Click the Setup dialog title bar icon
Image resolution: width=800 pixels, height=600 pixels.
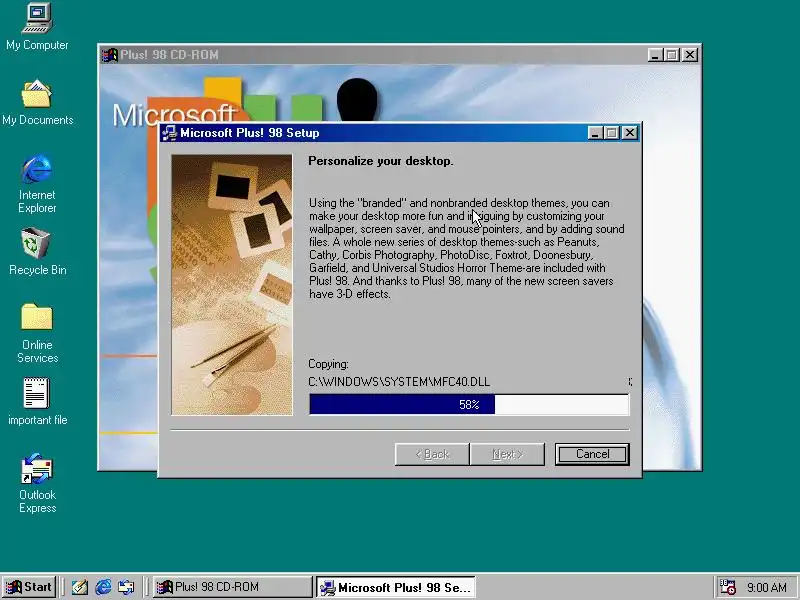click(x=169, y=133)
